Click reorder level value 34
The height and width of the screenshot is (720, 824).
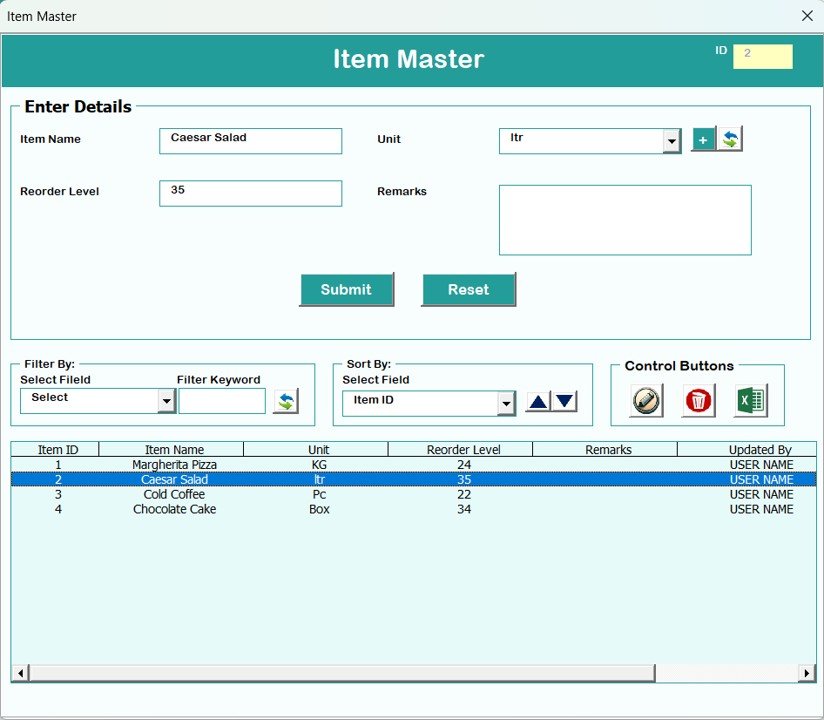pos(464,509)
